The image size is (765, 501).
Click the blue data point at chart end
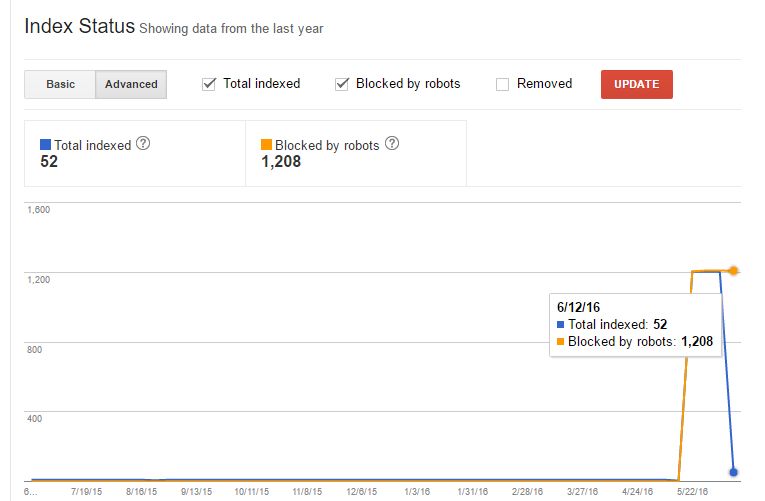[733, 472]
